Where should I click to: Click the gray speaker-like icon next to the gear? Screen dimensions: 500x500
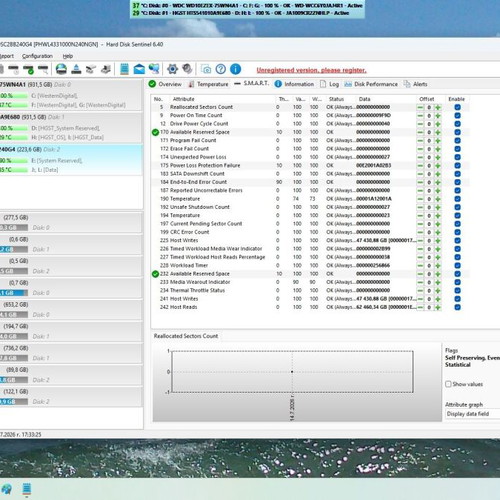click(187, 69)
